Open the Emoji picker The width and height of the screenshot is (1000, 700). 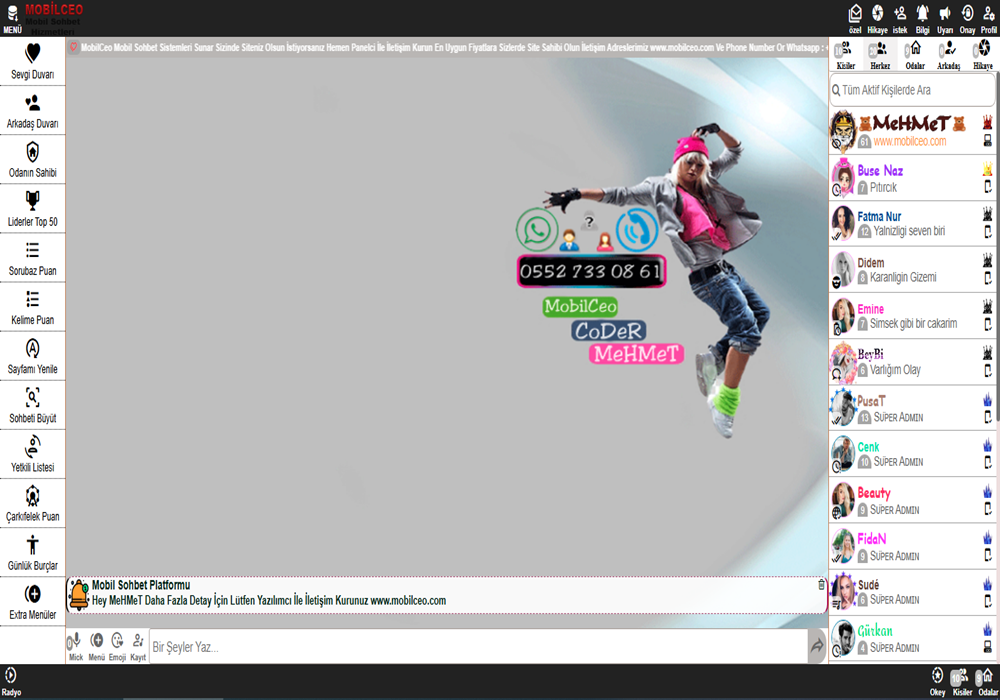pyautogui.click(x=117, y=641)
